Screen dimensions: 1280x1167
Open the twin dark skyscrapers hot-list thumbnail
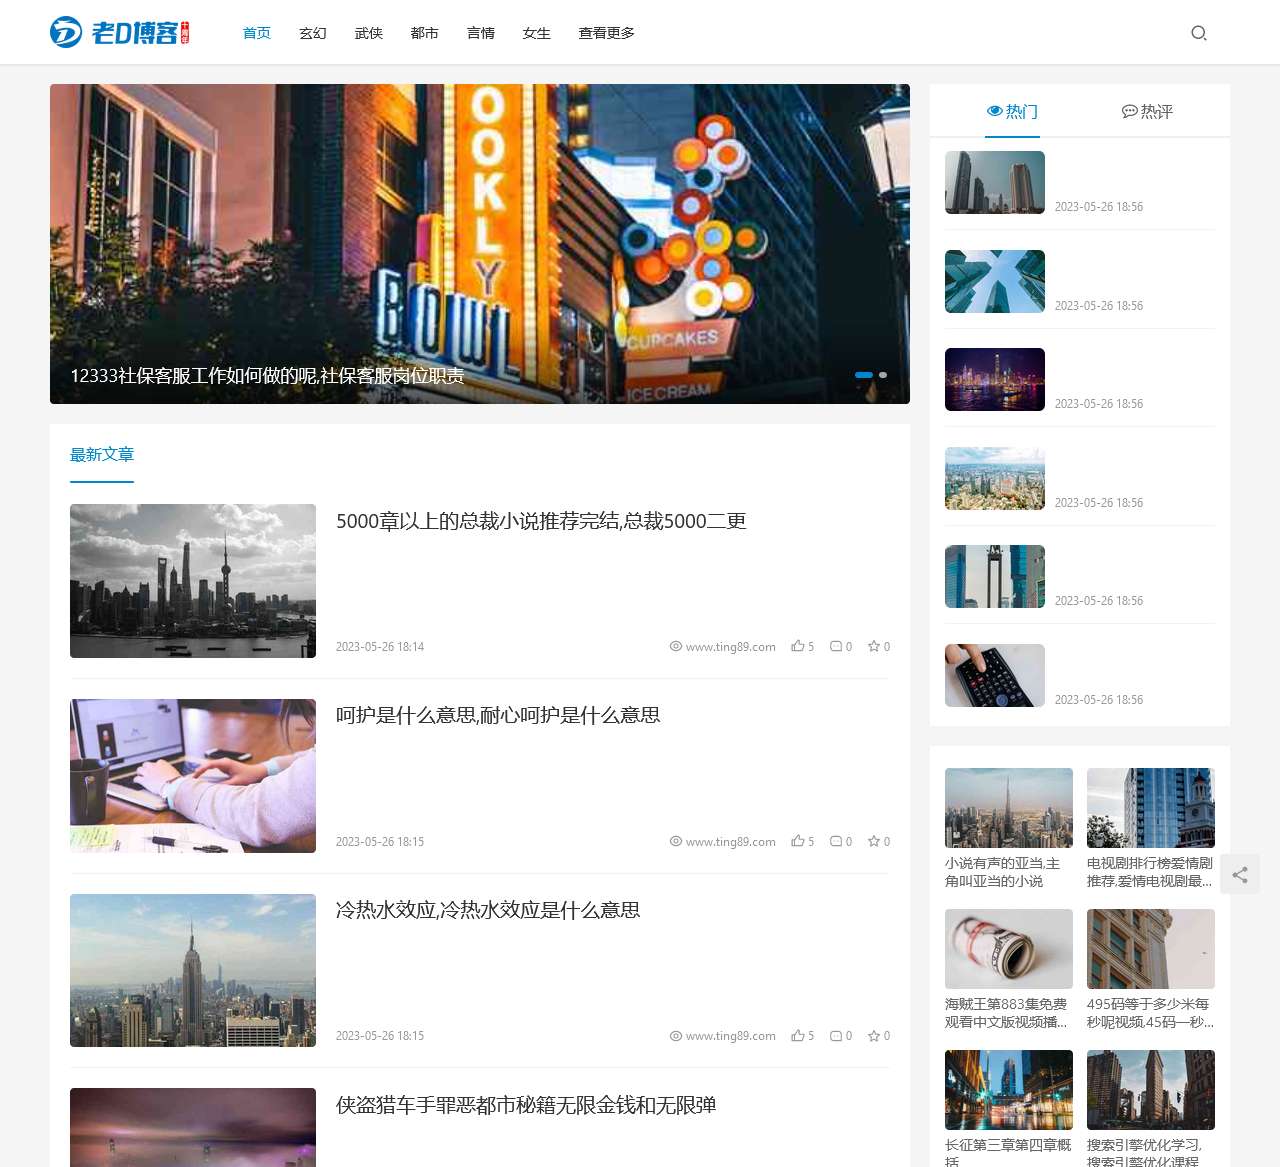pos(995,182)
